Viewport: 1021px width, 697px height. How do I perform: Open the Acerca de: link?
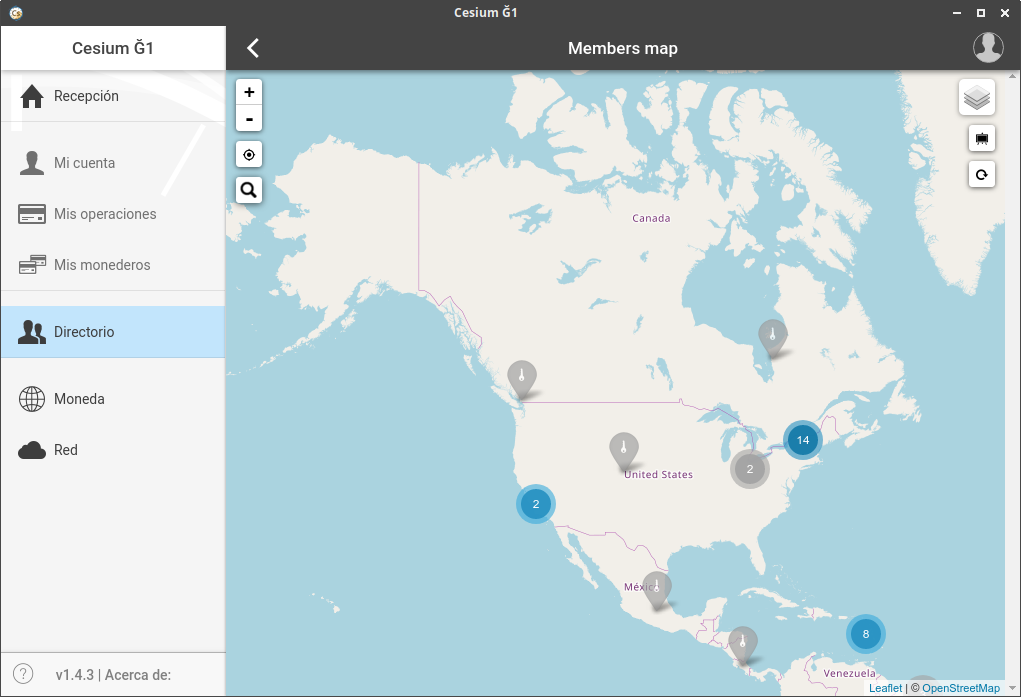(138, 675)
